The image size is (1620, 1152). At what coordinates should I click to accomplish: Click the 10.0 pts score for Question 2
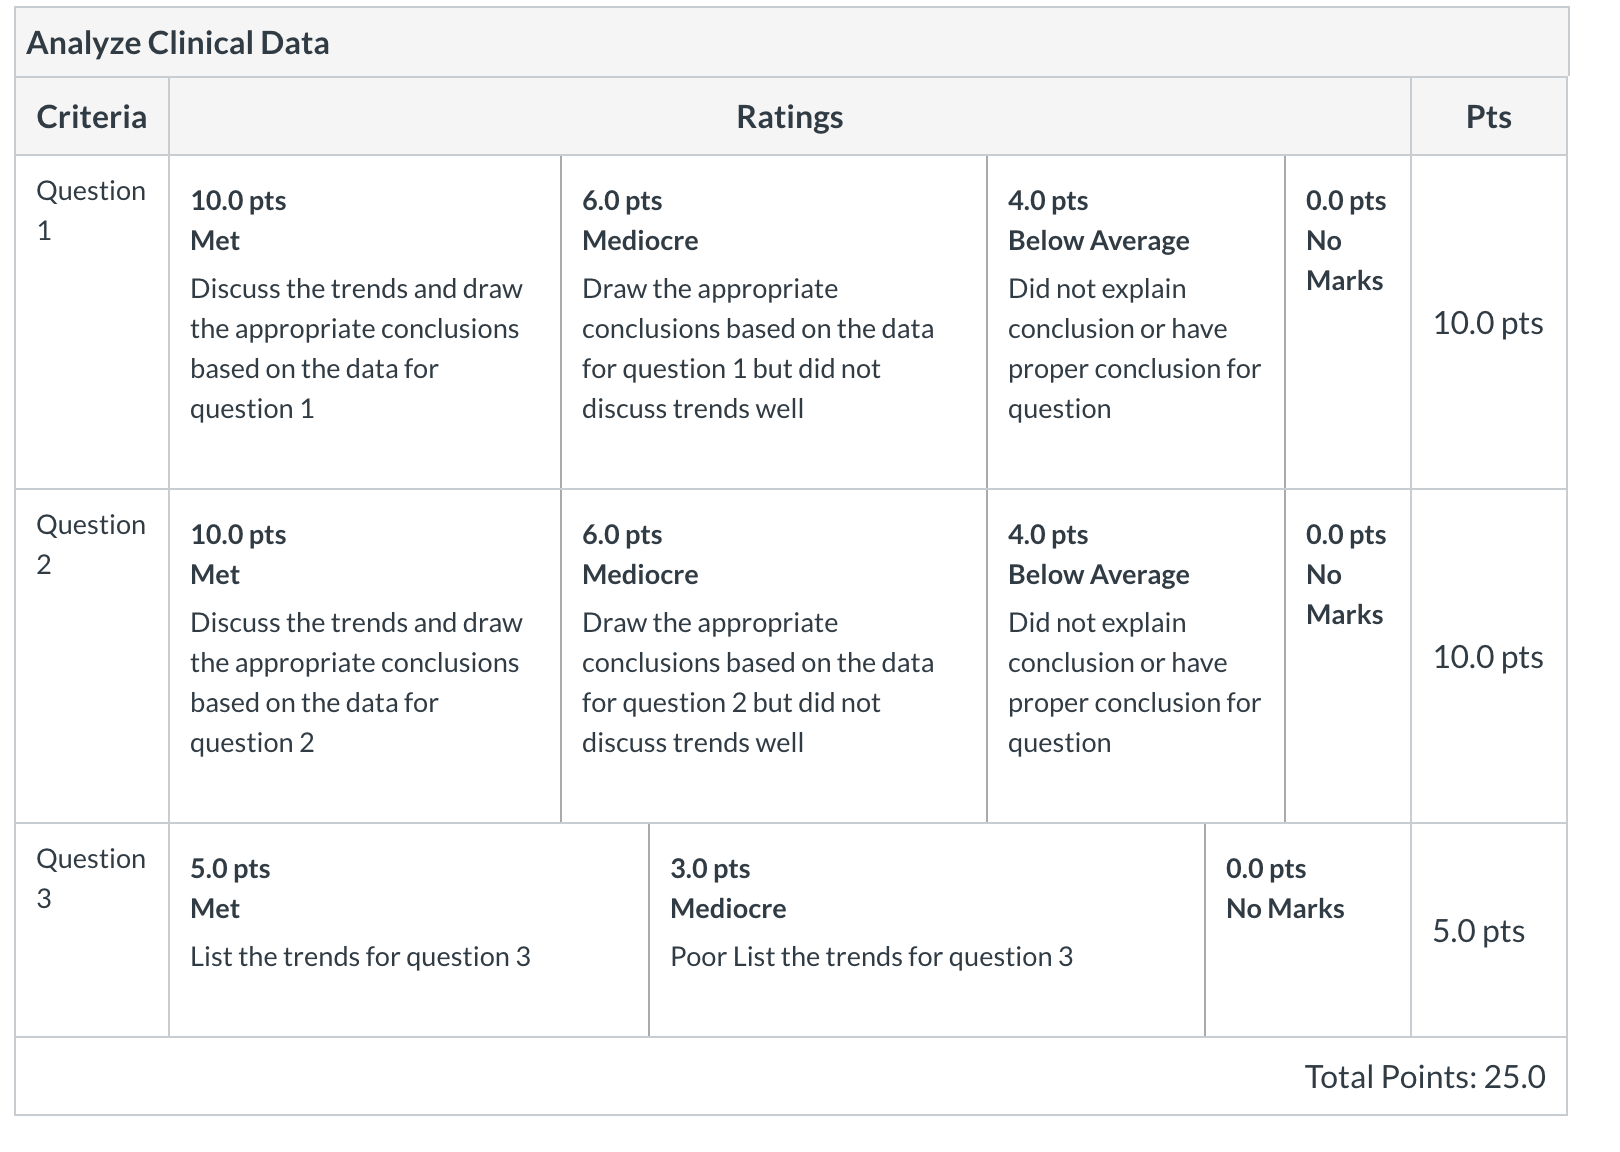point(1488,657)
